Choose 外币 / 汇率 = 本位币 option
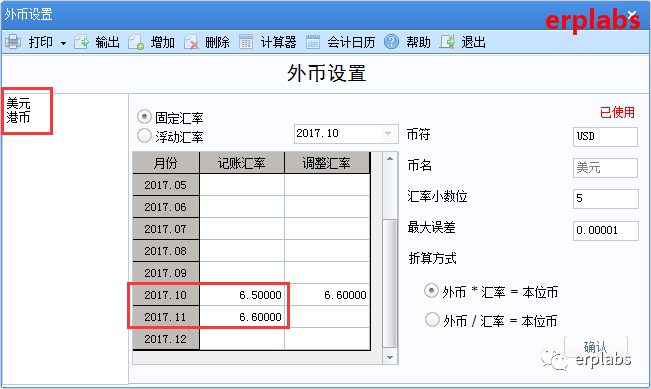 click(x=432, y=320)
